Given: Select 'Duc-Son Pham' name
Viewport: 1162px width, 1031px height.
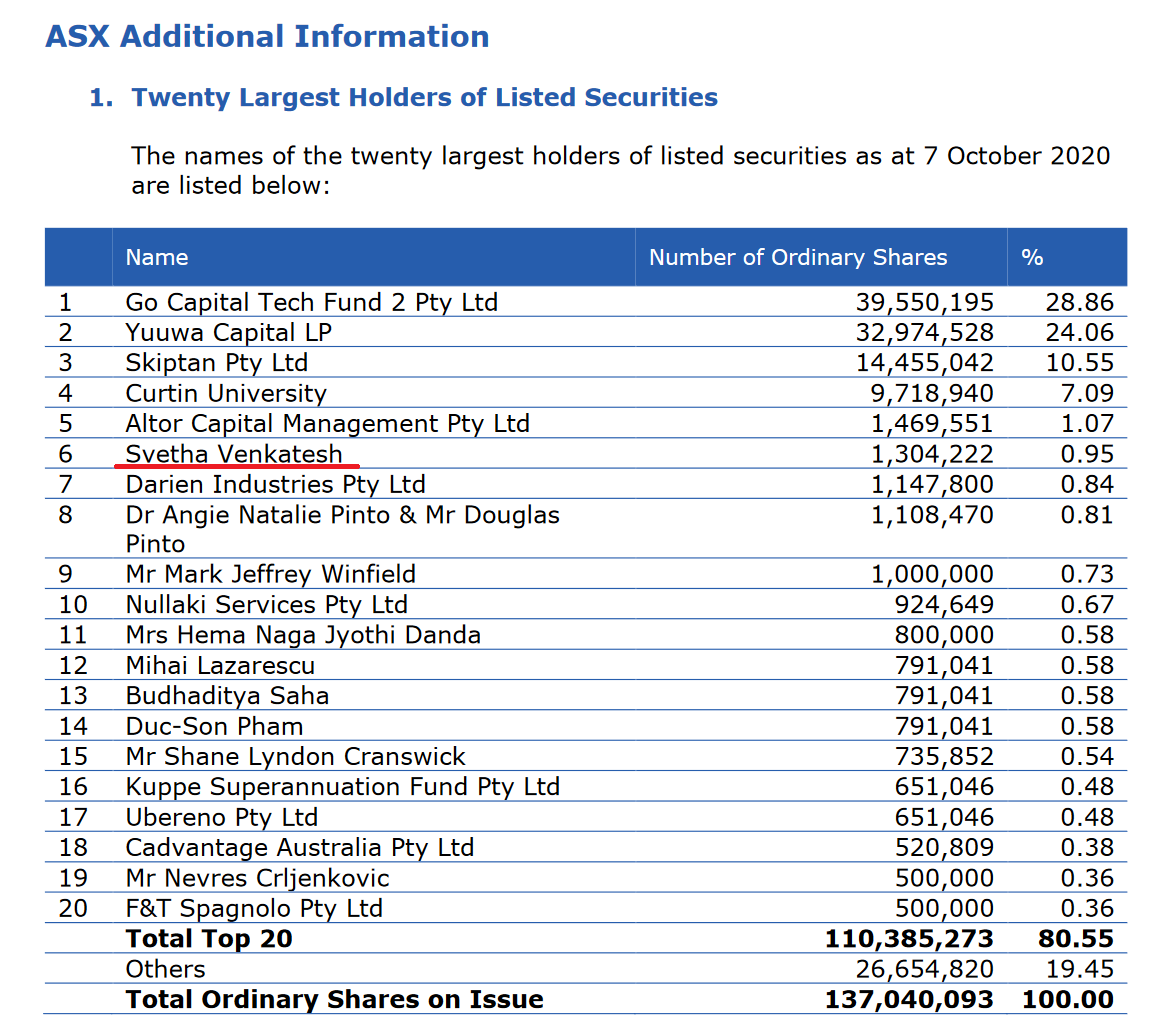Looking at the screenshot, I should (x=215, y=726).
